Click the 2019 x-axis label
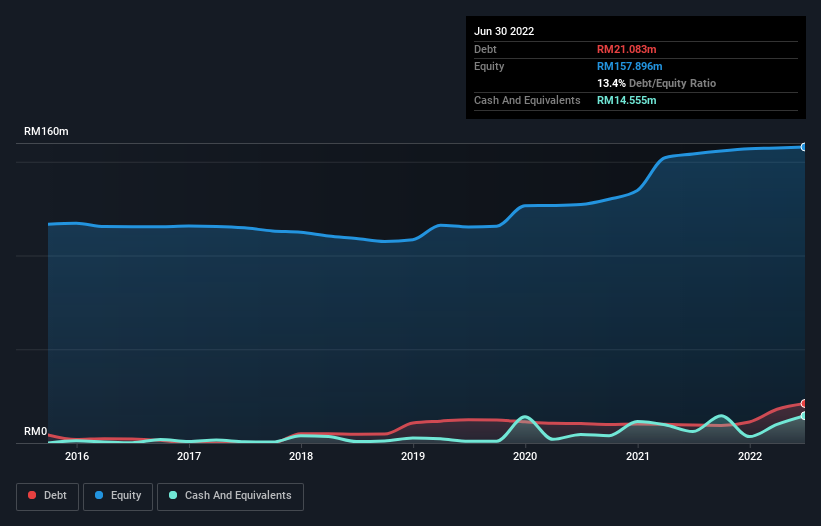This screenshot has height=526, width=821. [413, 456]
